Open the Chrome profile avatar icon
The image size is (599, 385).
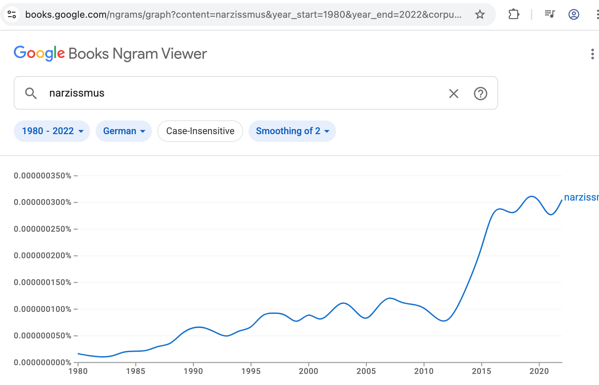tap(573, 15)
